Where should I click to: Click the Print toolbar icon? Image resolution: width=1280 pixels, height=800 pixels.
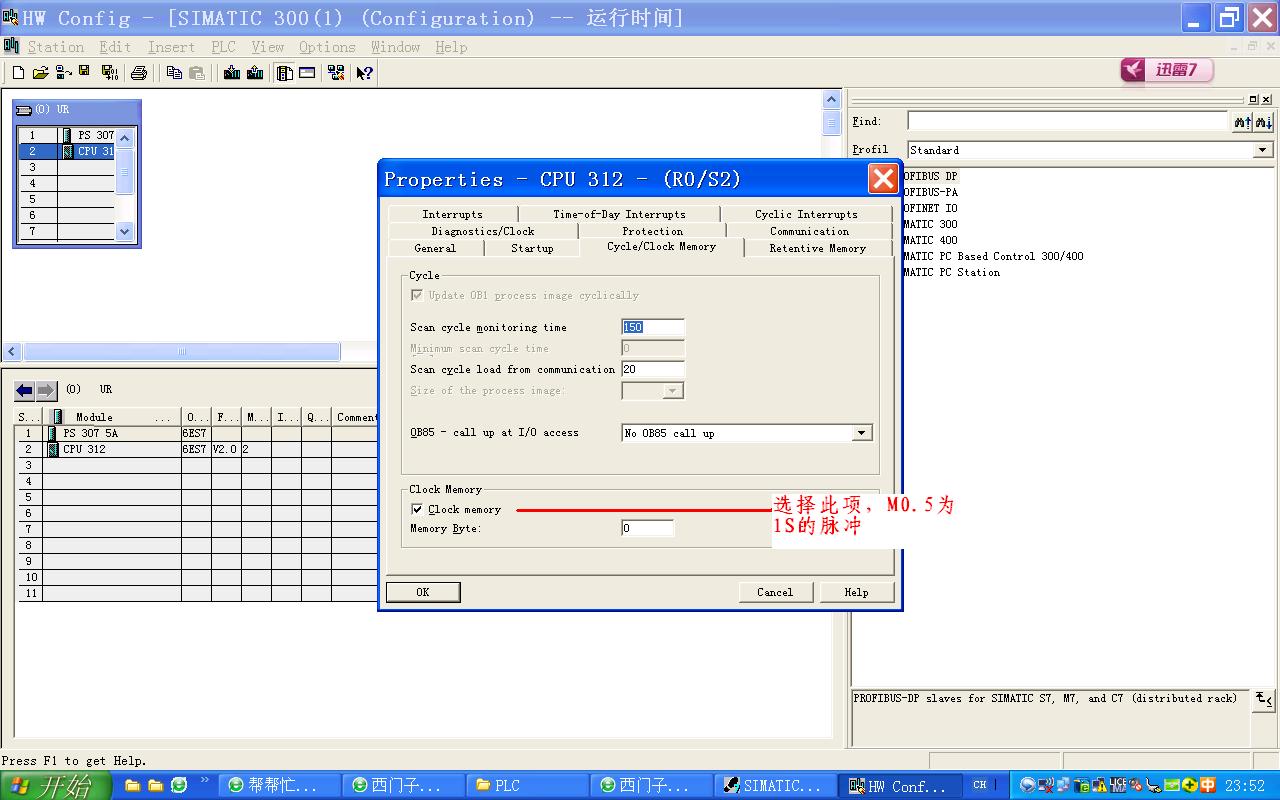[x=139, y=73]
